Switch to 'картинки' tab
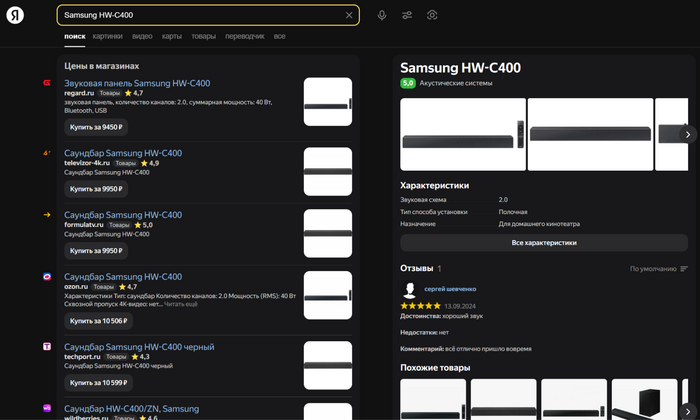The image size is (700, 420). (x=108, y=36)
